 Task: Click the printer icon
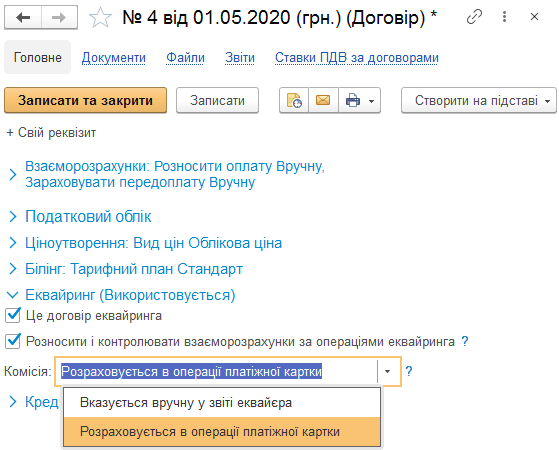pyautogui.click(x=353, y=101)
